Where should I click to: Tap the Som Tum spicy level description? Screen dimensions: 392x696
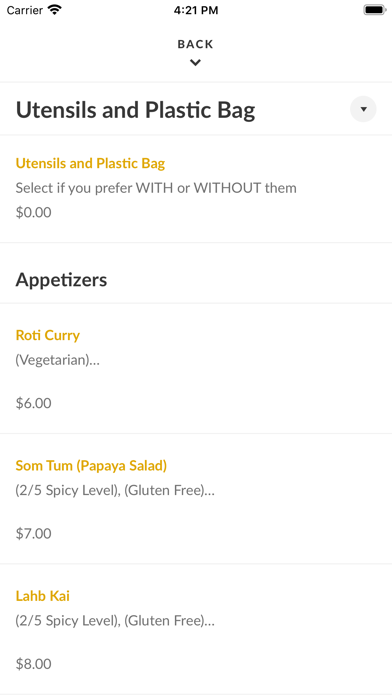click(x=115, y=490)
